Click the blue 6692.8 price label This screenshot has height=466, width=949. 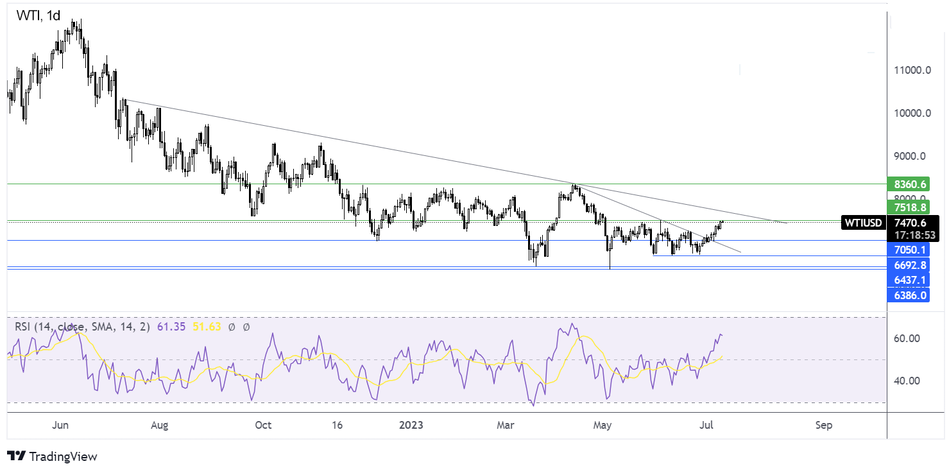tap(911, 265)
